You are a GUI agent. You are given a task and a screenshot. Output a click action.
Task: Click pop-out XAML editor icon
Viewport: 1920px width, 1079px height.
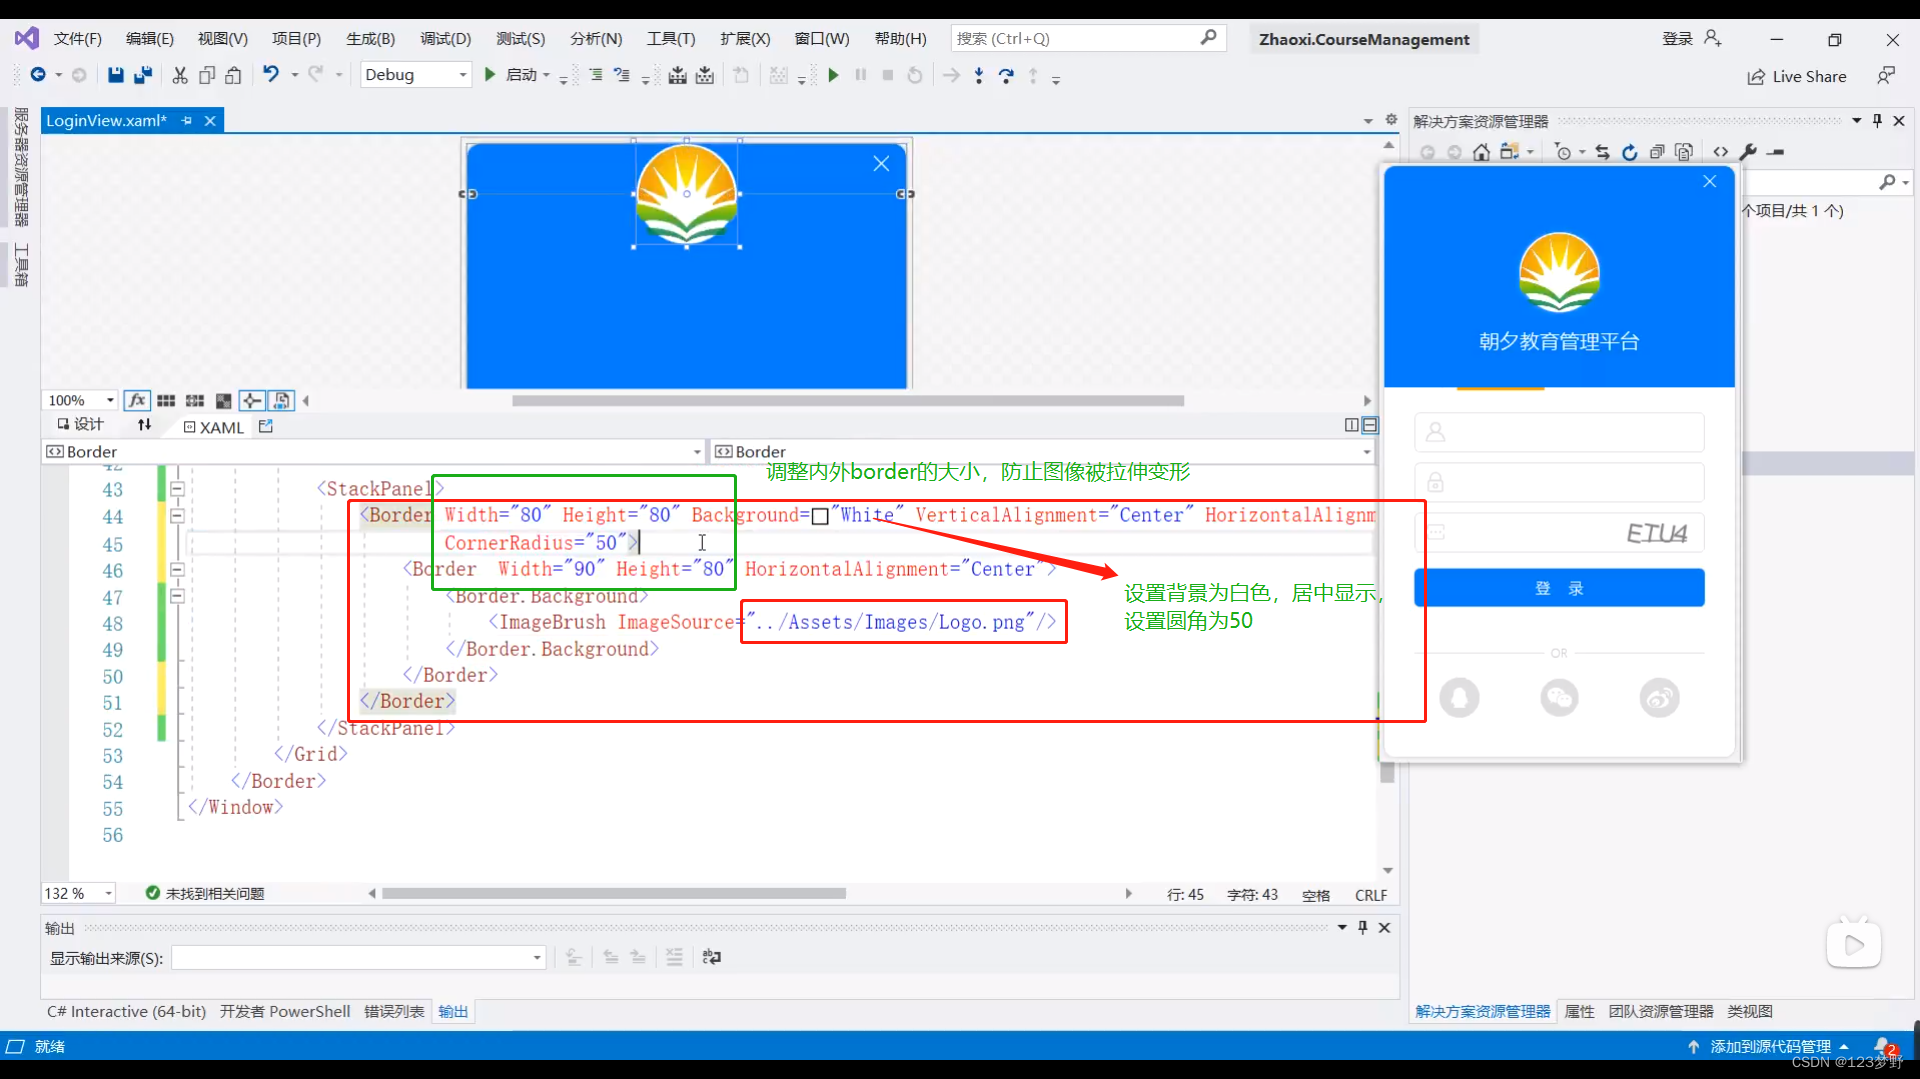click(266, 426)
